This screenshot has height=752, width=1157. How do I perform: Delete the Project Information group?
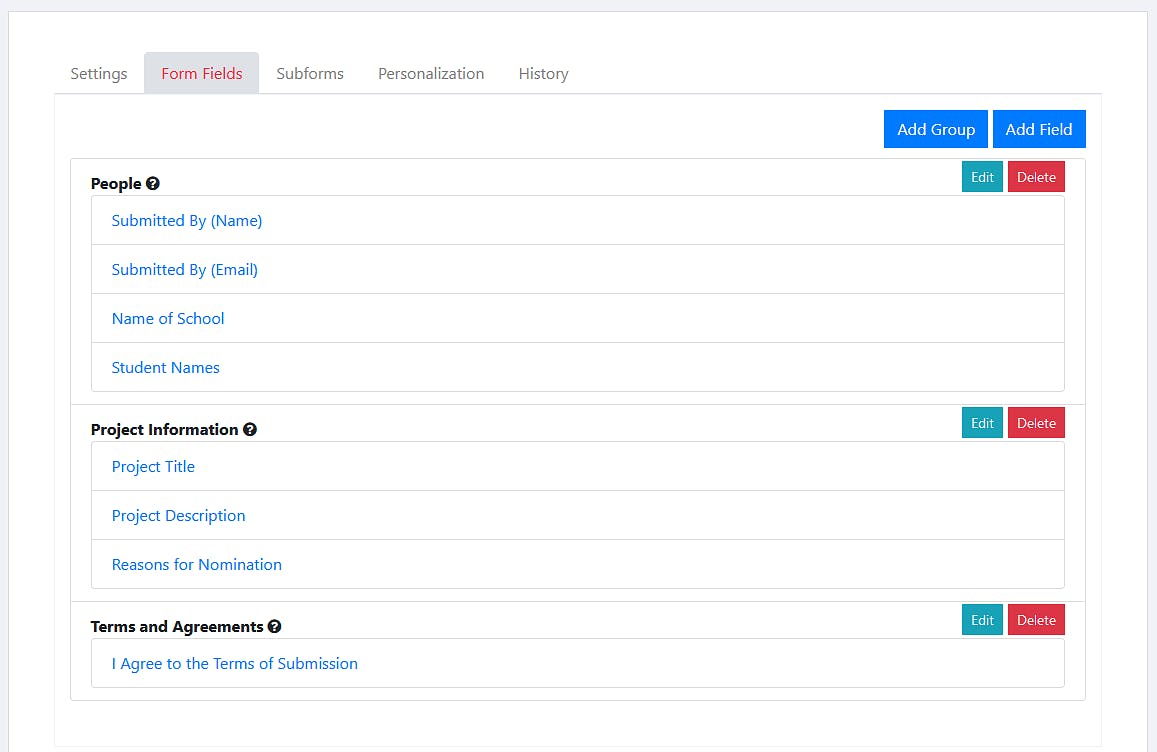click(x=1036, y=423)
